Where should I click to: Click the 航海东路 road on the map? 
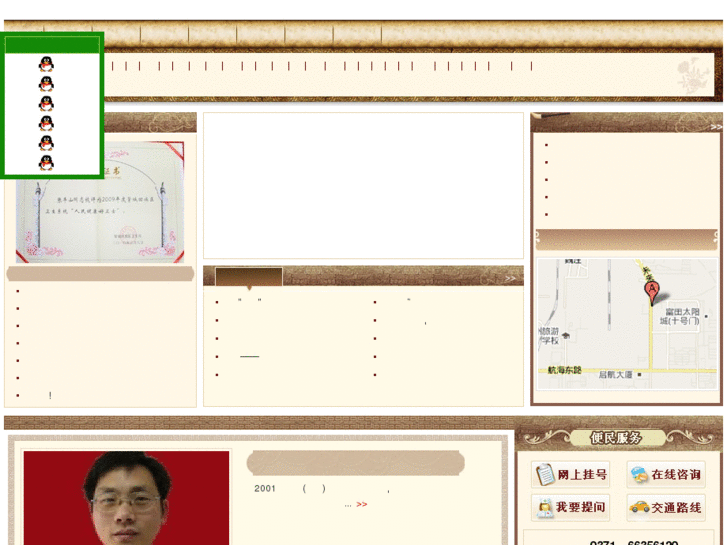(x=564, y=370)
